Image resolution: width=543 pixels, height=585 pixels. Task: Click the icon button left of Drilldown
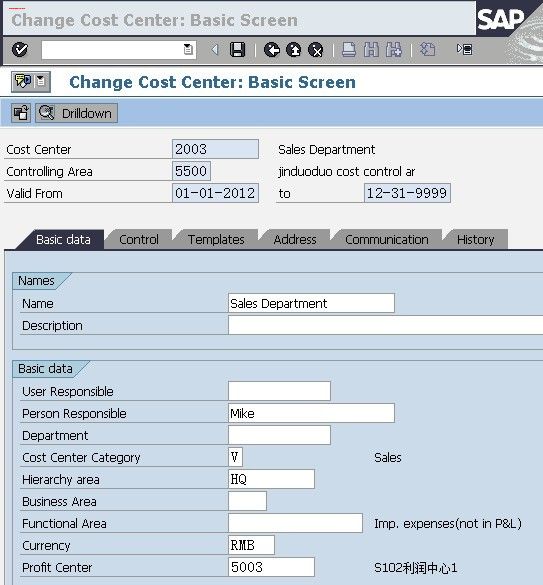tap(21, 113)
